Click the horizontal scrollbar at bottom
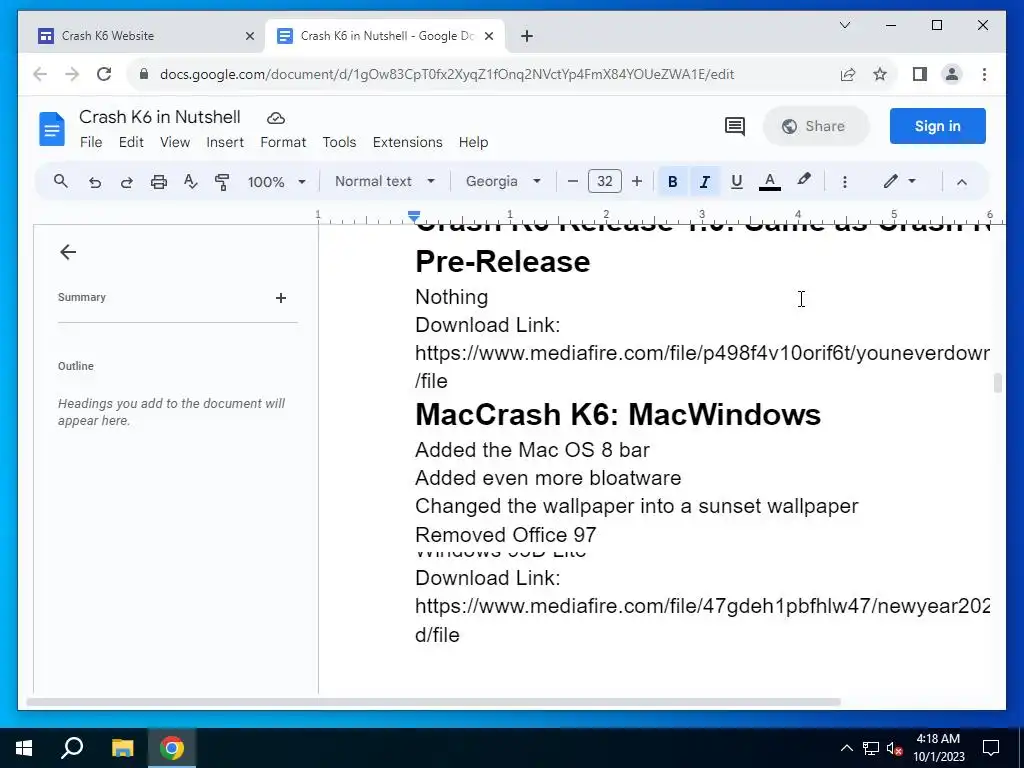The width and height of the screenshot is (1024, 768). [x=433, y=703]
